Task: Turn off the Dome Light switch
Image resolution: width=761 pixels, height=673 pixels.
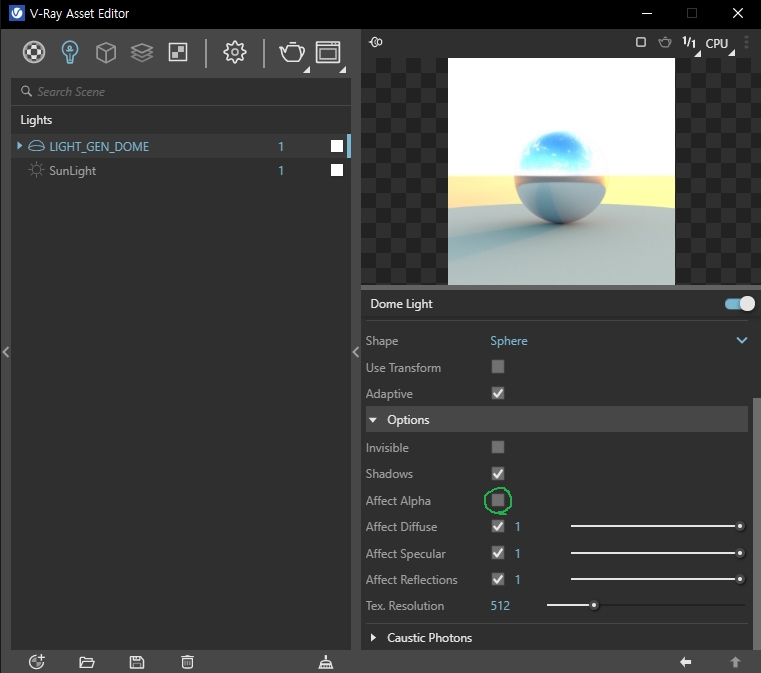Action: (x=739, y=303)
